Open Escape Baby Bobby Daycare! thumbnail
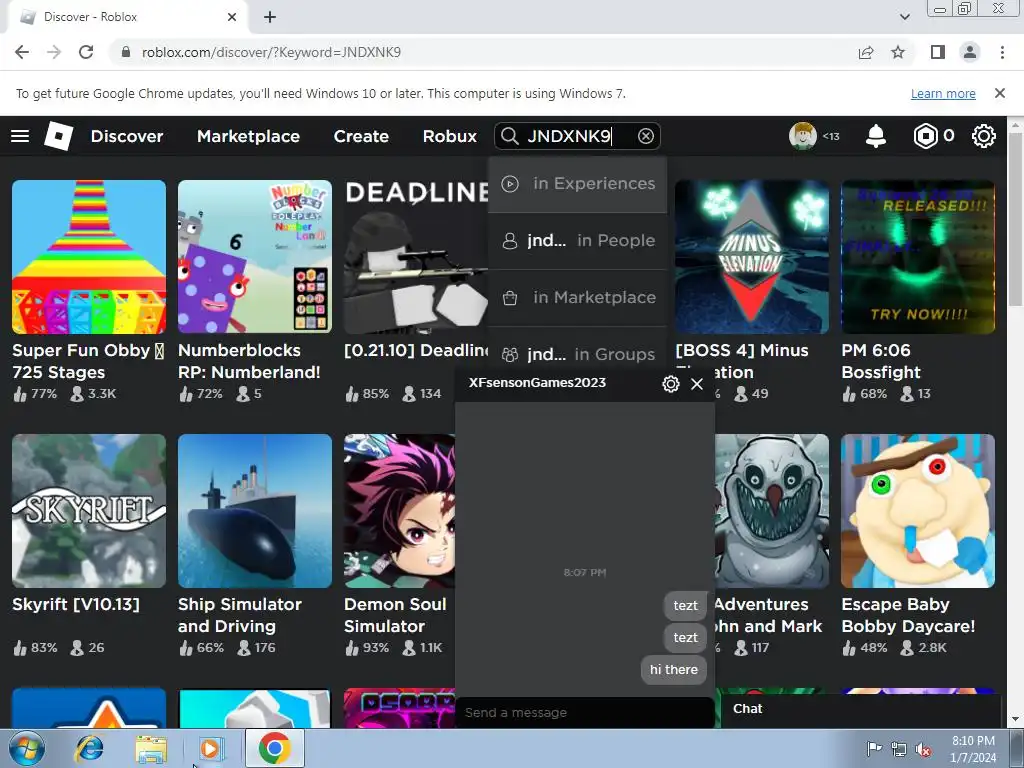Screen dimensions: 1024x768 point(918,511)
